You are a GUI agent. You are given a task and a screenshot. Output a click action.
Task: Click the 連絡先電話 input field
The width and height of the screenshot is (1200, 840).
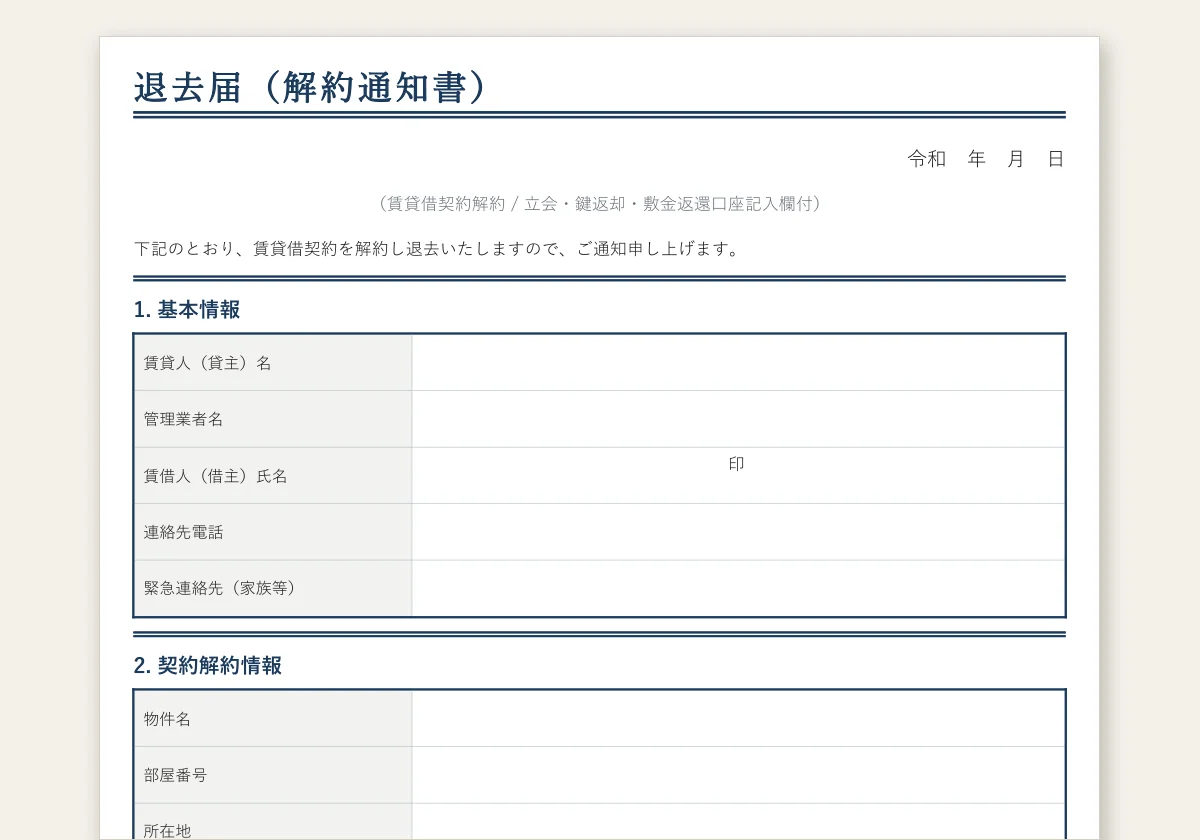(x=738, y=532)
